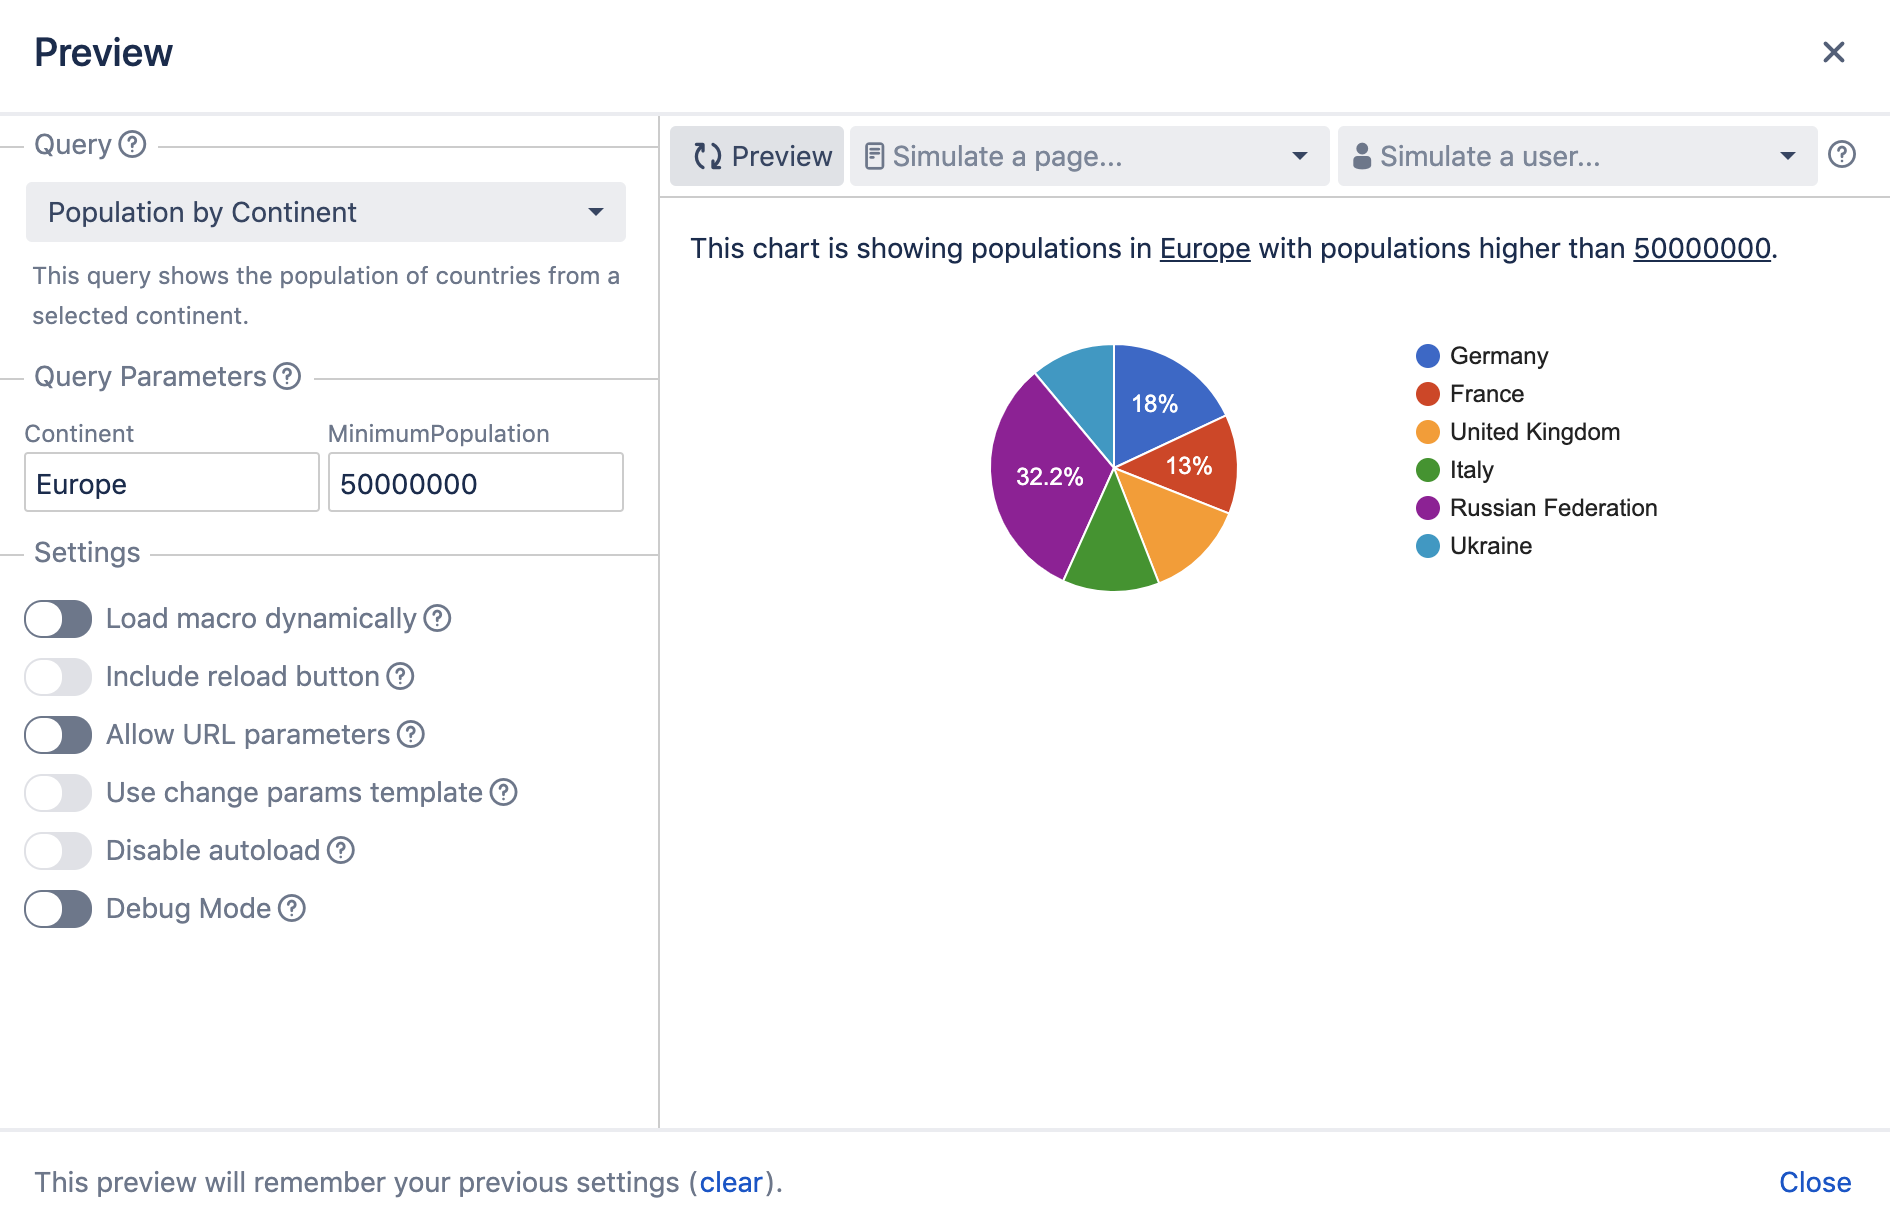Click France red legend swatch
This screenshot has height=1230, width=1890.
click(x=1428, y=394)
